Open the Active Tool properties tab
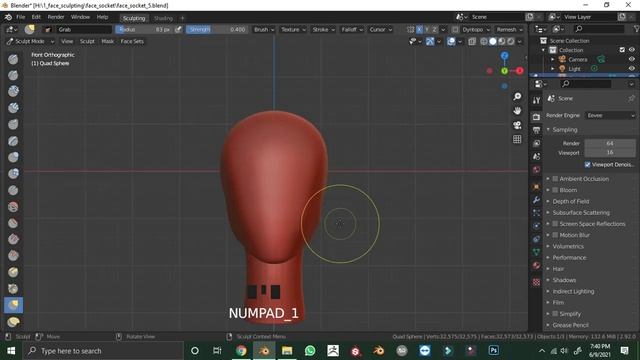Screen dimensions: 640x360 [x=536, y=100]
